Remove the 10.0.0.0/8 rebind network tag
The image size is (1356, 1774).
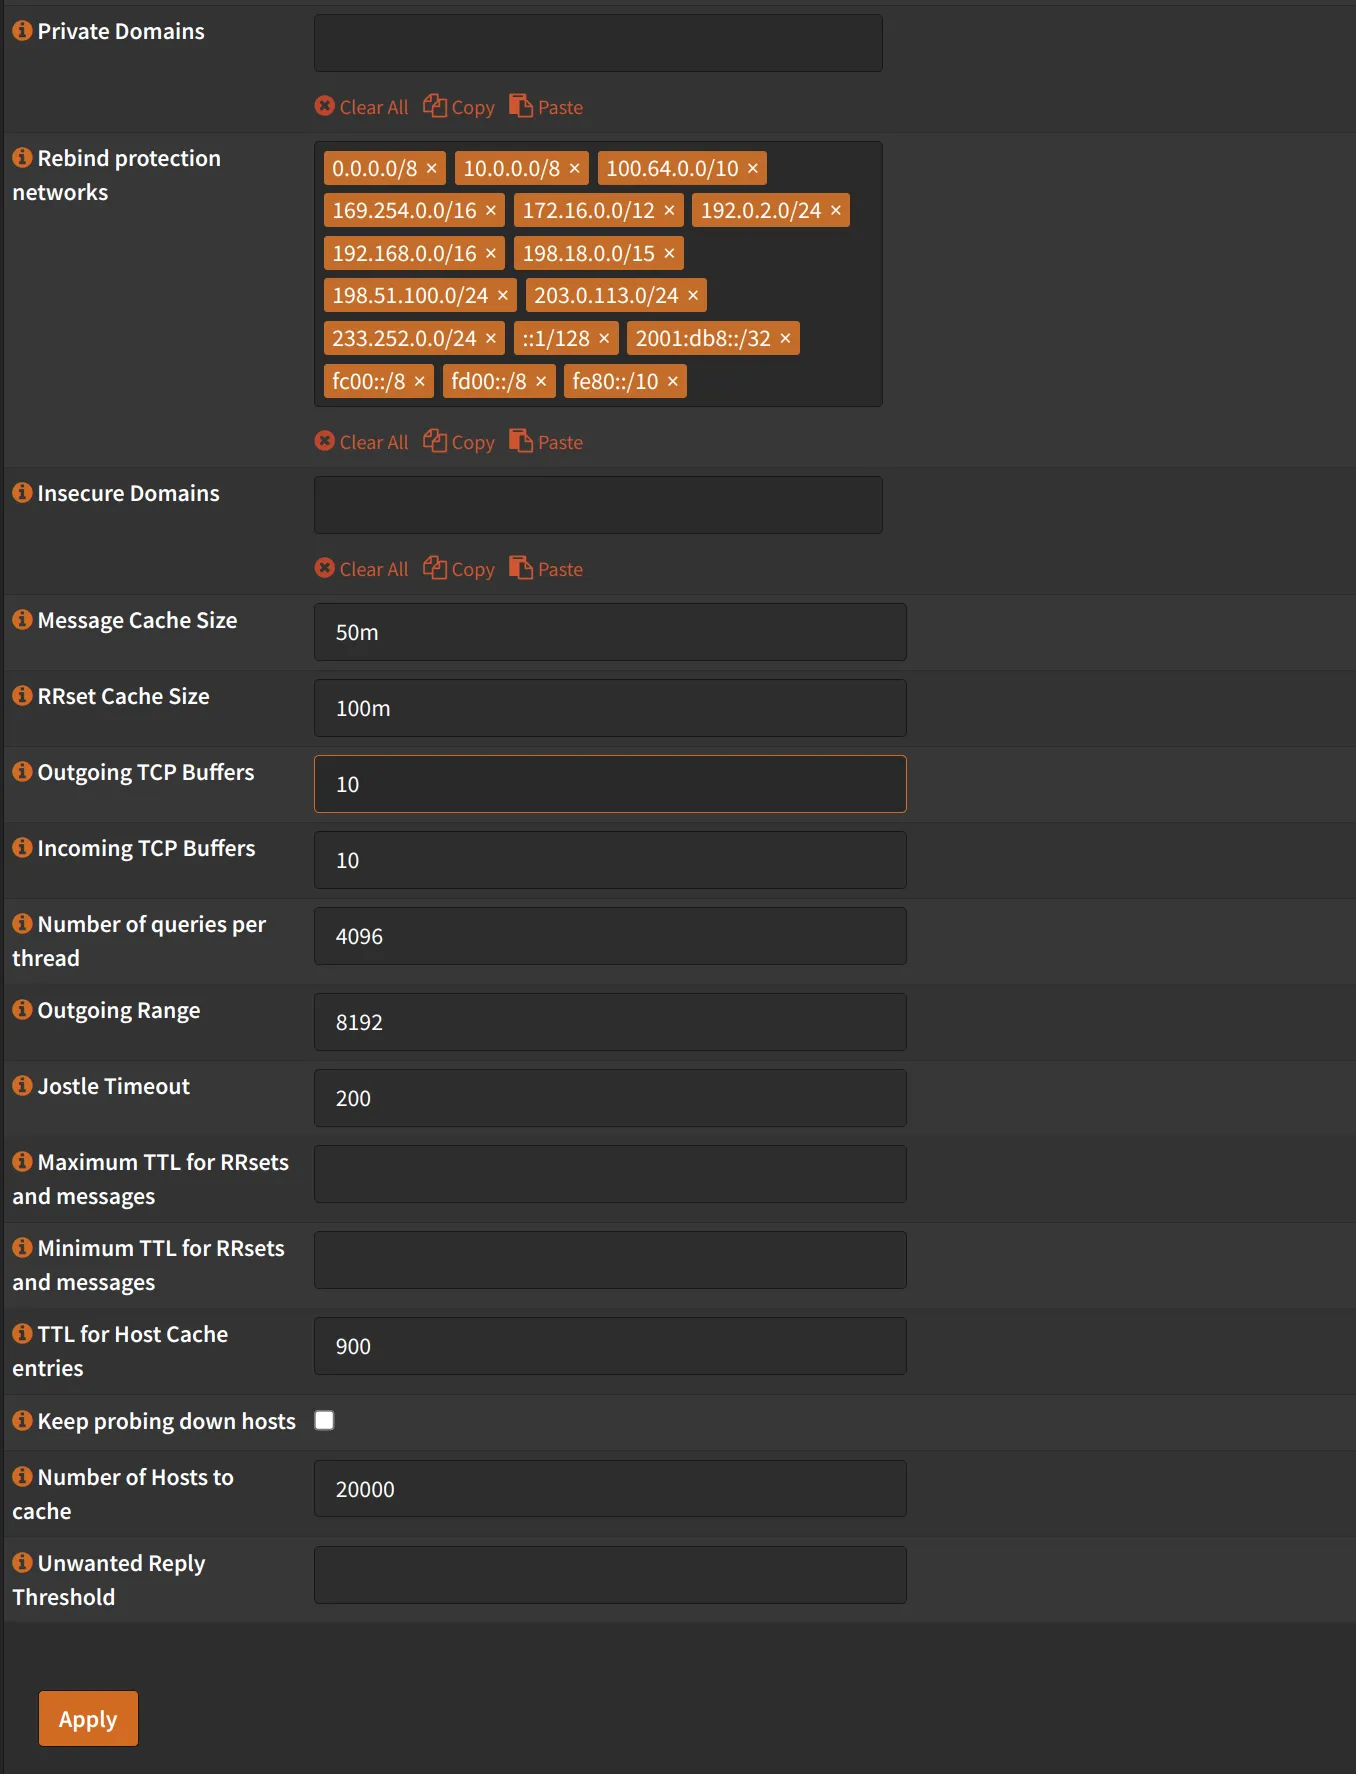tap(575, 169)
